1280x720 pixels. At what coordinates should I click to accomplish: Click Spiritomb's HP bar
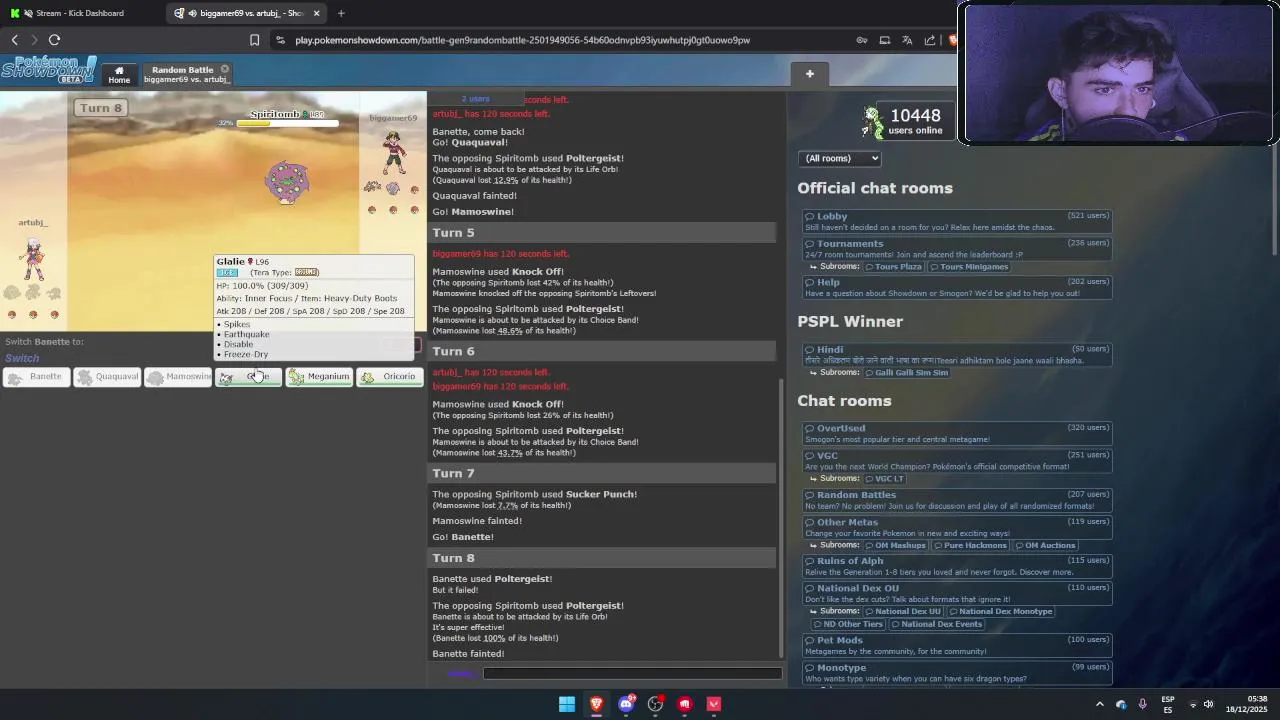[x=287, y=123]
